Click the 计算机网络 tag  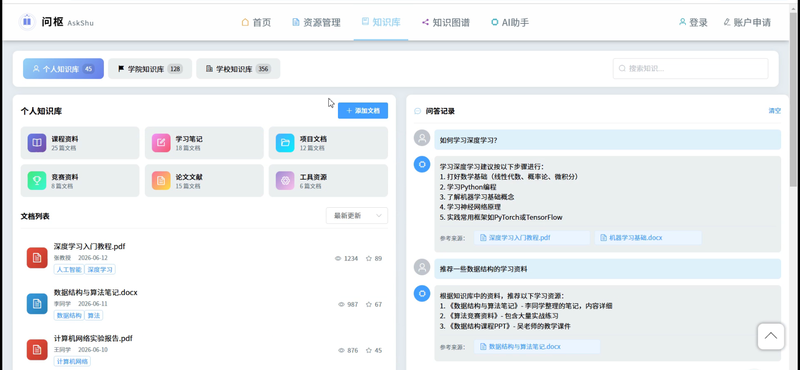click(x=72, y=361)
